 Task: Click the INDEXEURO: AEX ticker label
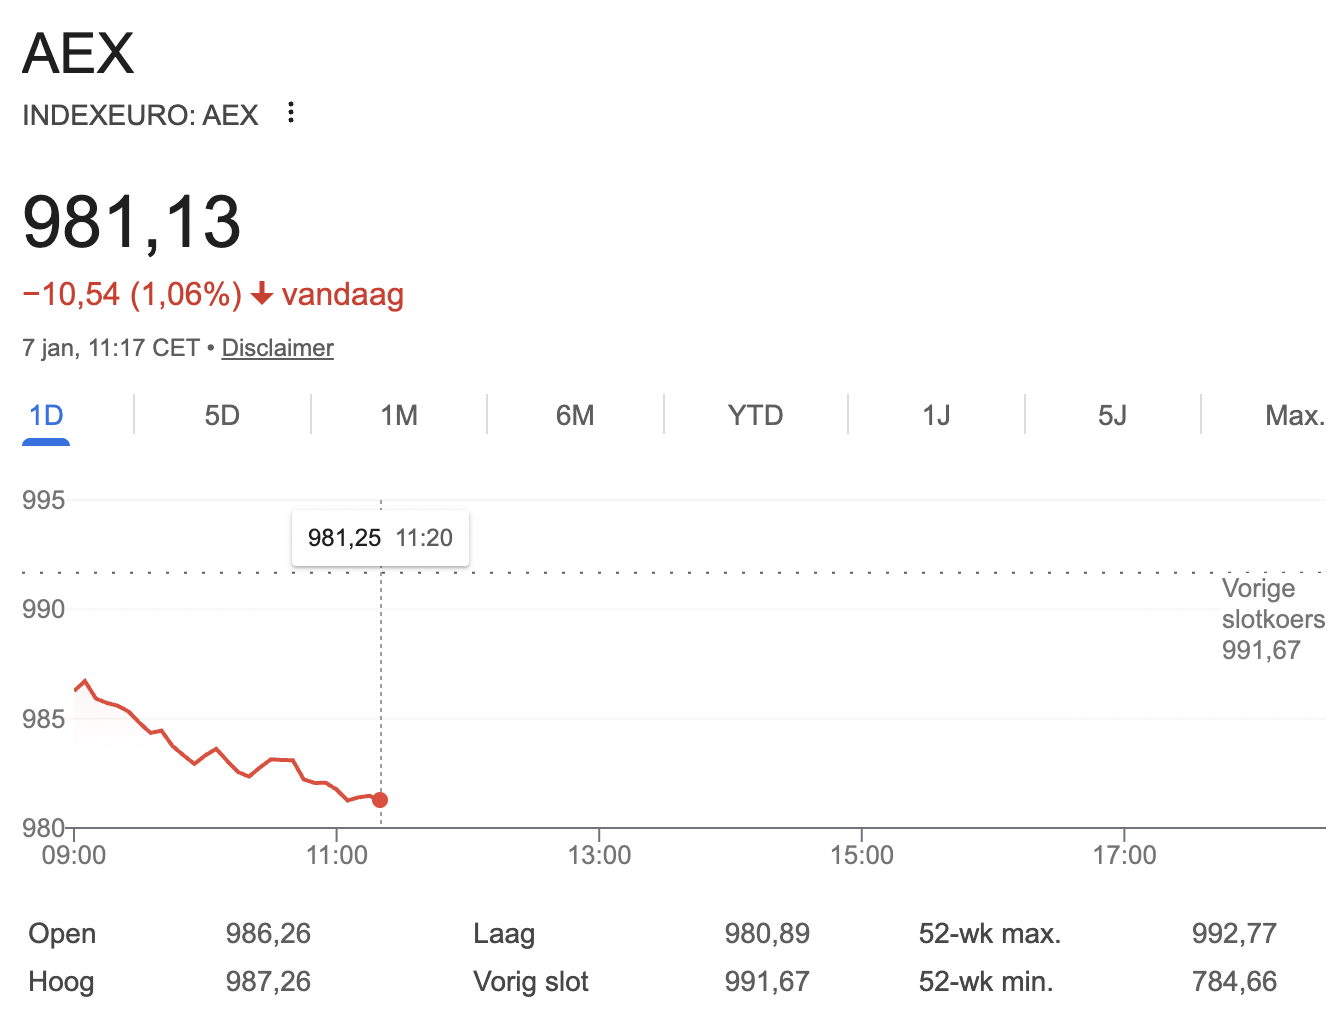click(x=140, y=114)
